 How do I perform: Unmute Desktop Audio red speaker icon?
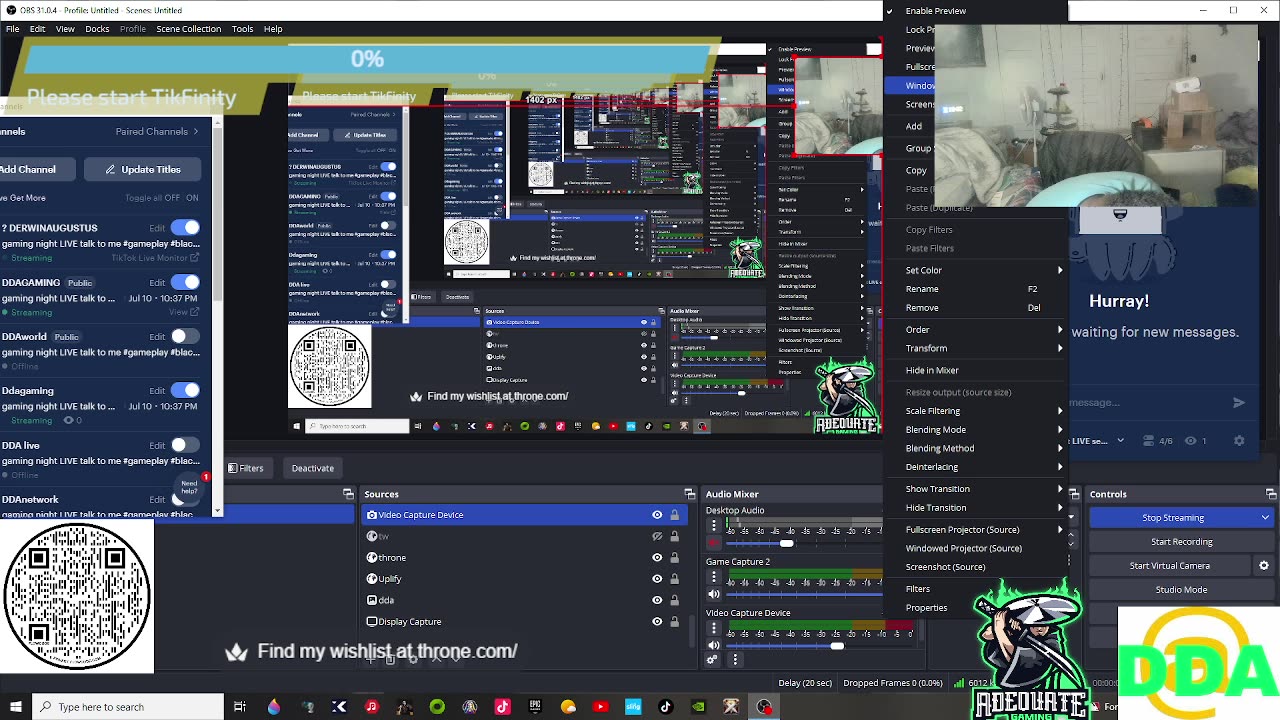tap(714, 543)
